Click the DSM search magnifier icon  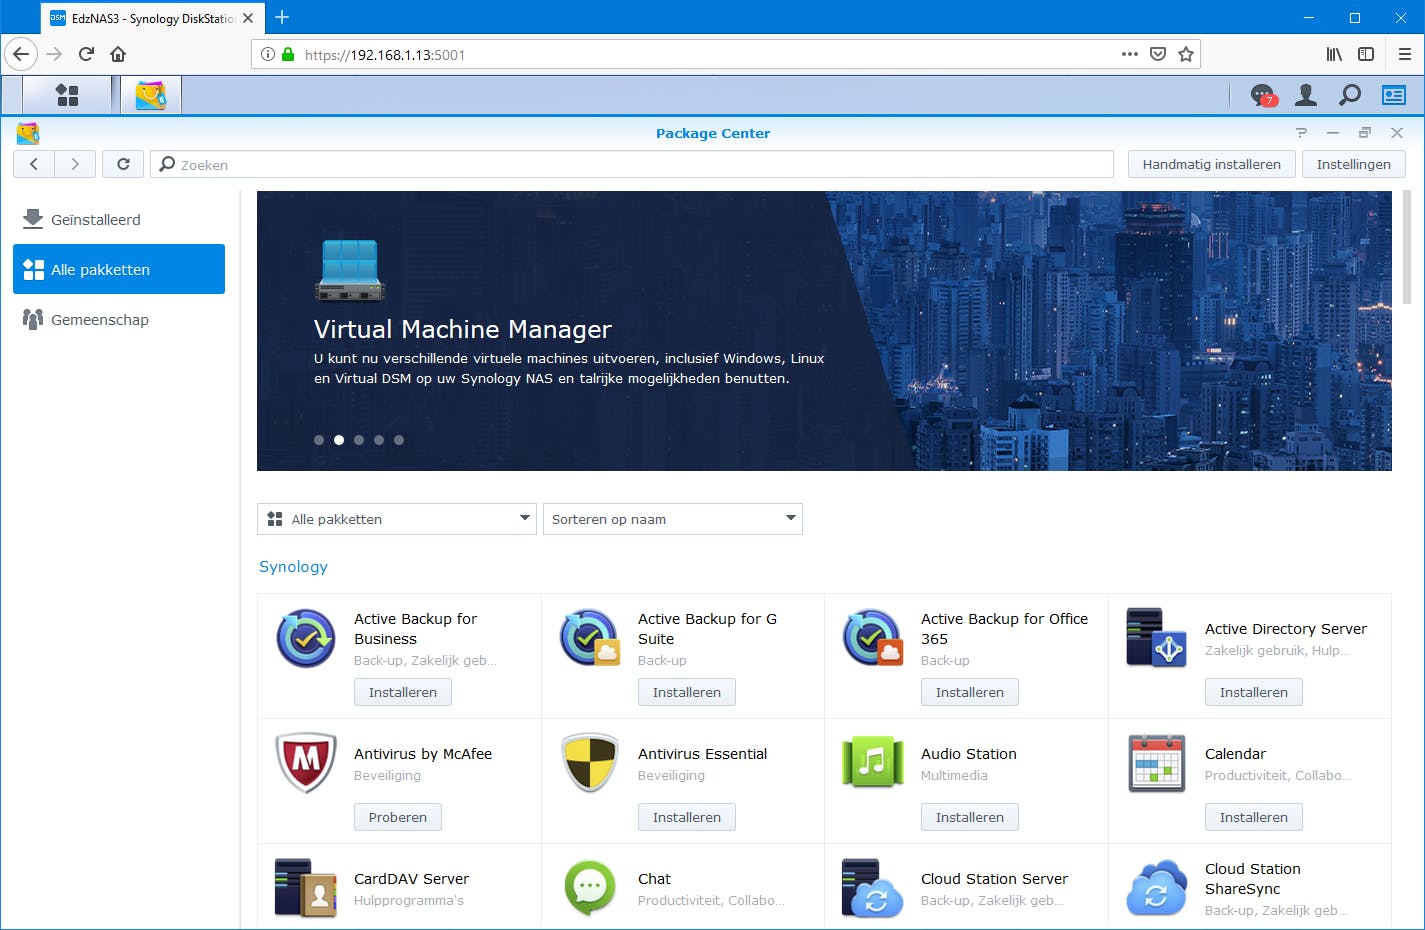pyautogui.click(x=1350, y=95)
